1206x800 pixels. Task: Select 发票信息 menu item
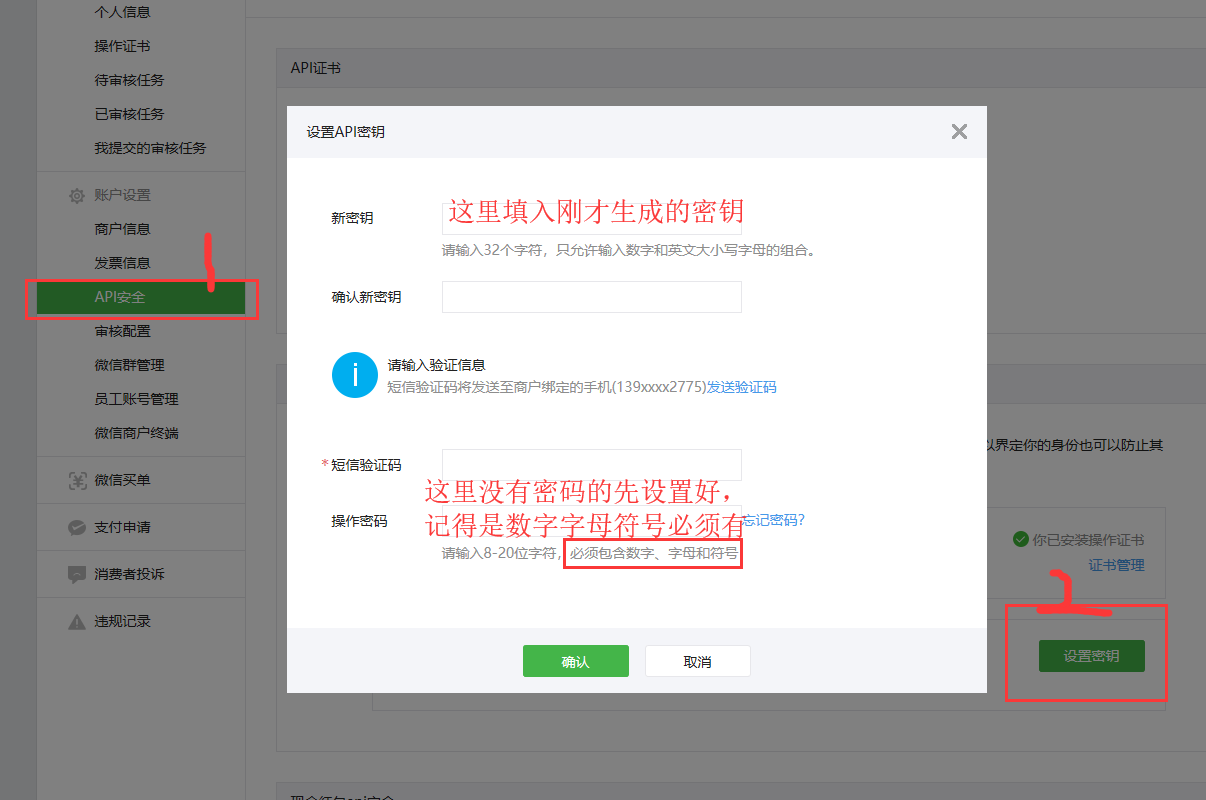[122, 263]
